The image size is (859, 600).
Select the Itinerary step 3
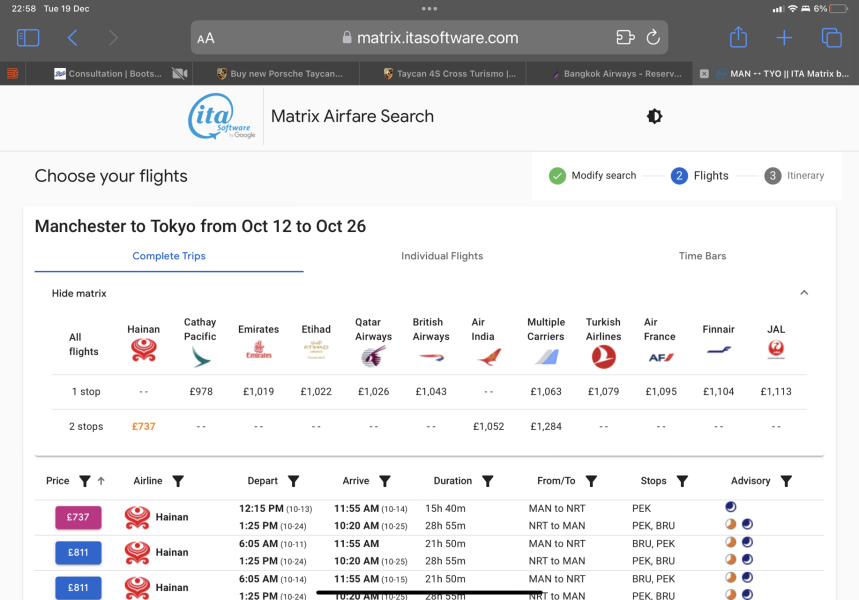[794, 175]
